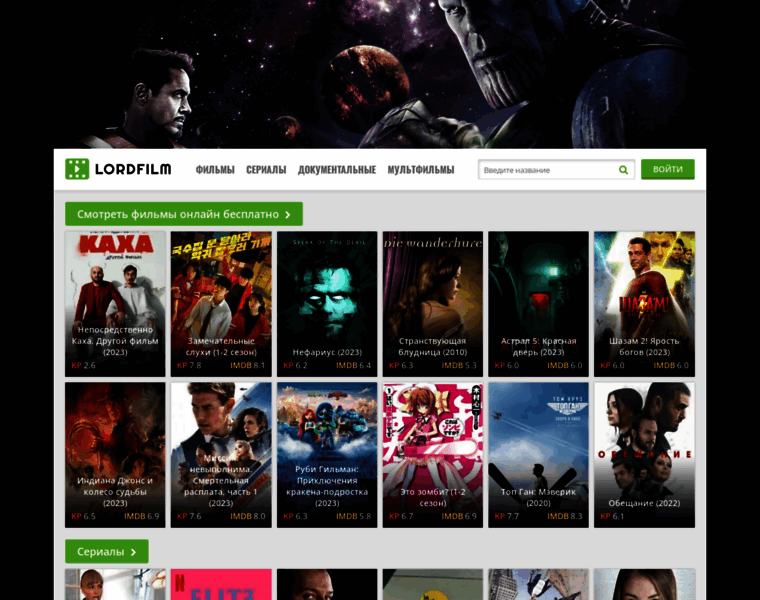Open the Мультфильмы menu

tap(421, 170)
